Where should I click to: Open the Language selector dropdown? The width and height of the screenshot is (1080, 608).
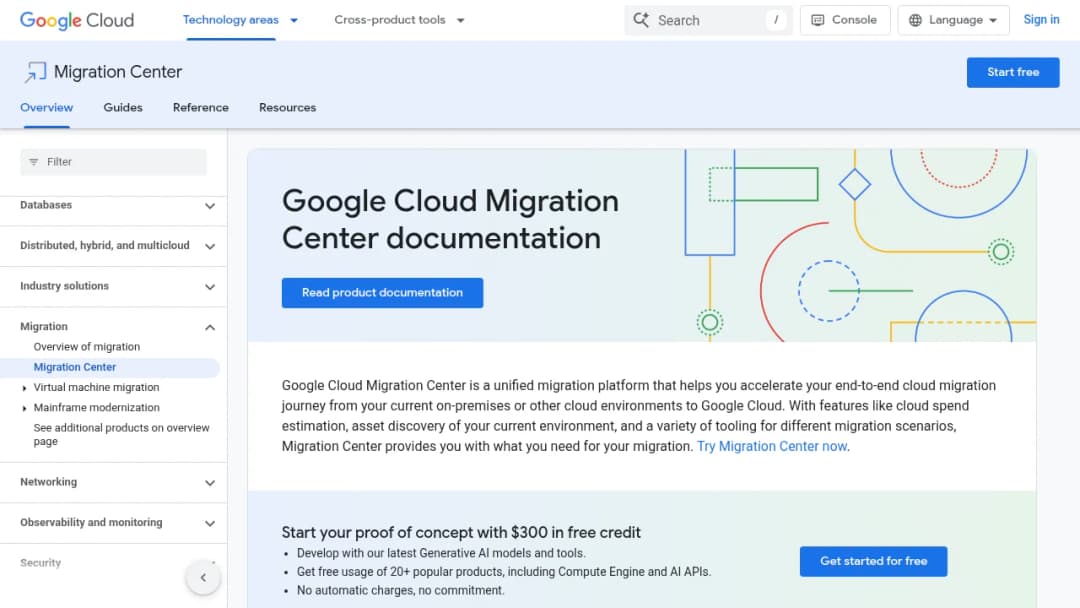click(x=953, y=20)
